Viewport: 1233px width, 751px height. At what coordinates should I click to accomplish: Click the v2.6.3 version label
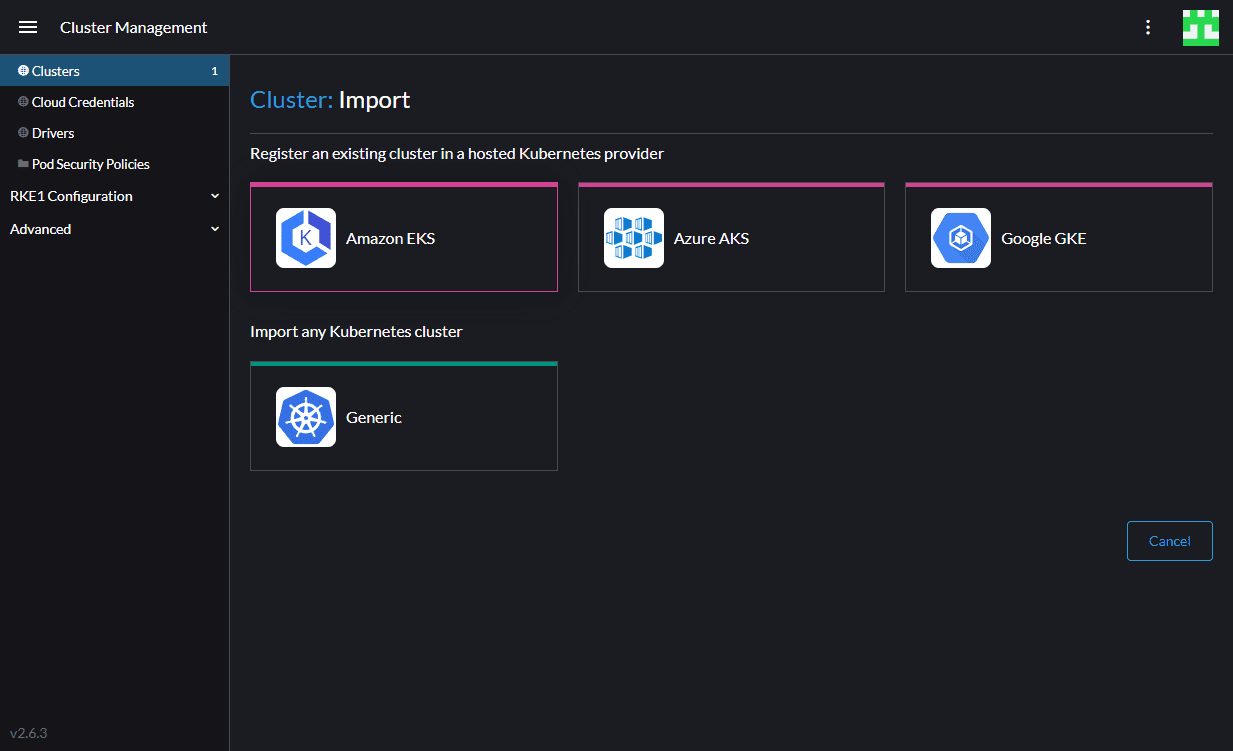point(29,733)
